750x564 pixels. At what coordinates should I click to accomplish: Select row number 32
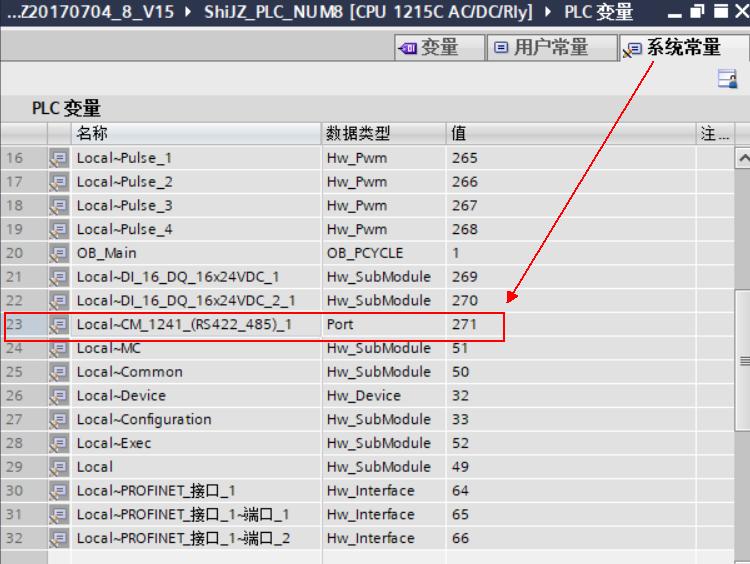coord(24,538)
